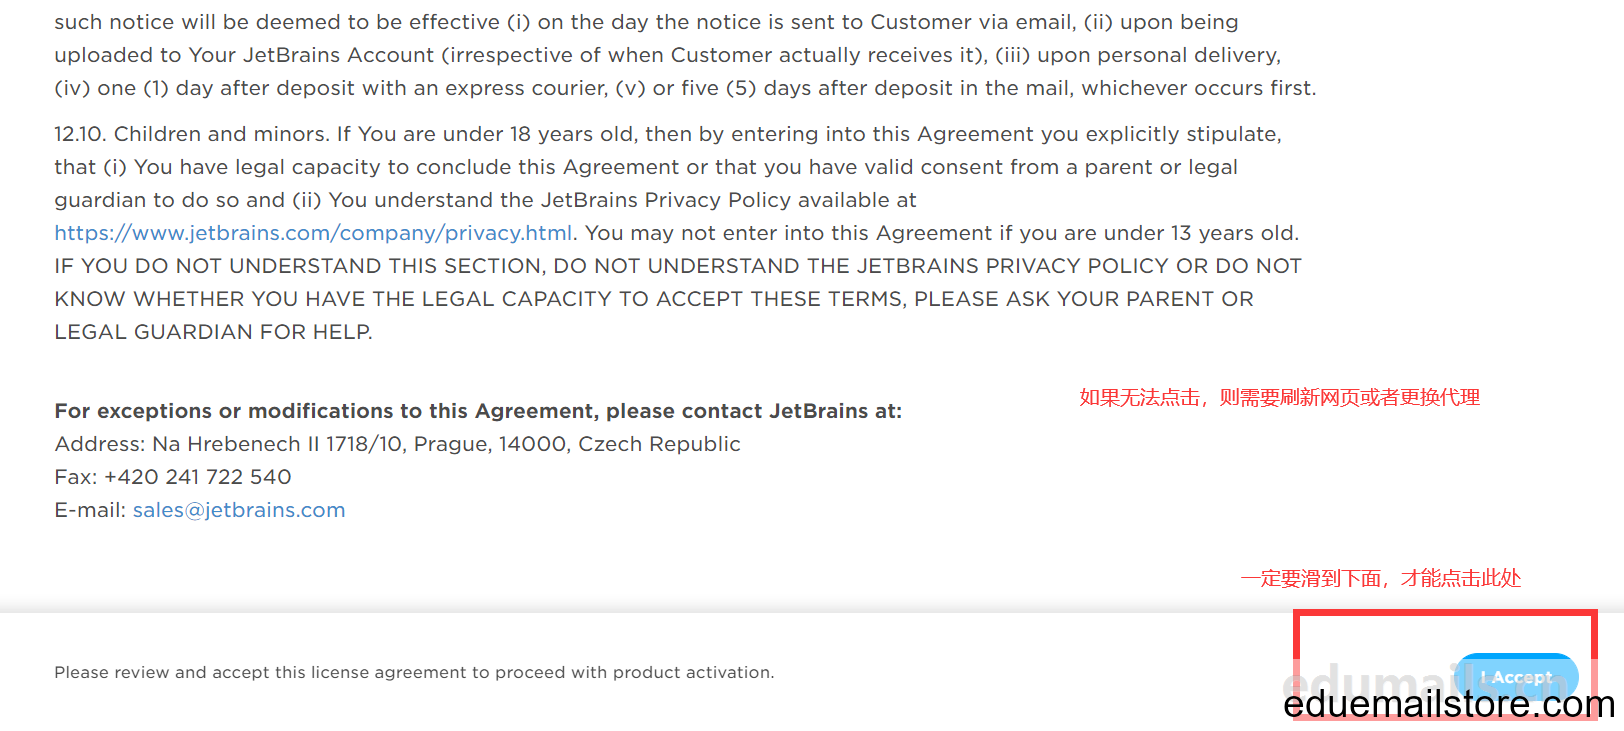Screen dimensions: 1624x731
Task: Click the 'LEGAL GUARDIAN FOR HELP.' line
Action: (213, 332)
